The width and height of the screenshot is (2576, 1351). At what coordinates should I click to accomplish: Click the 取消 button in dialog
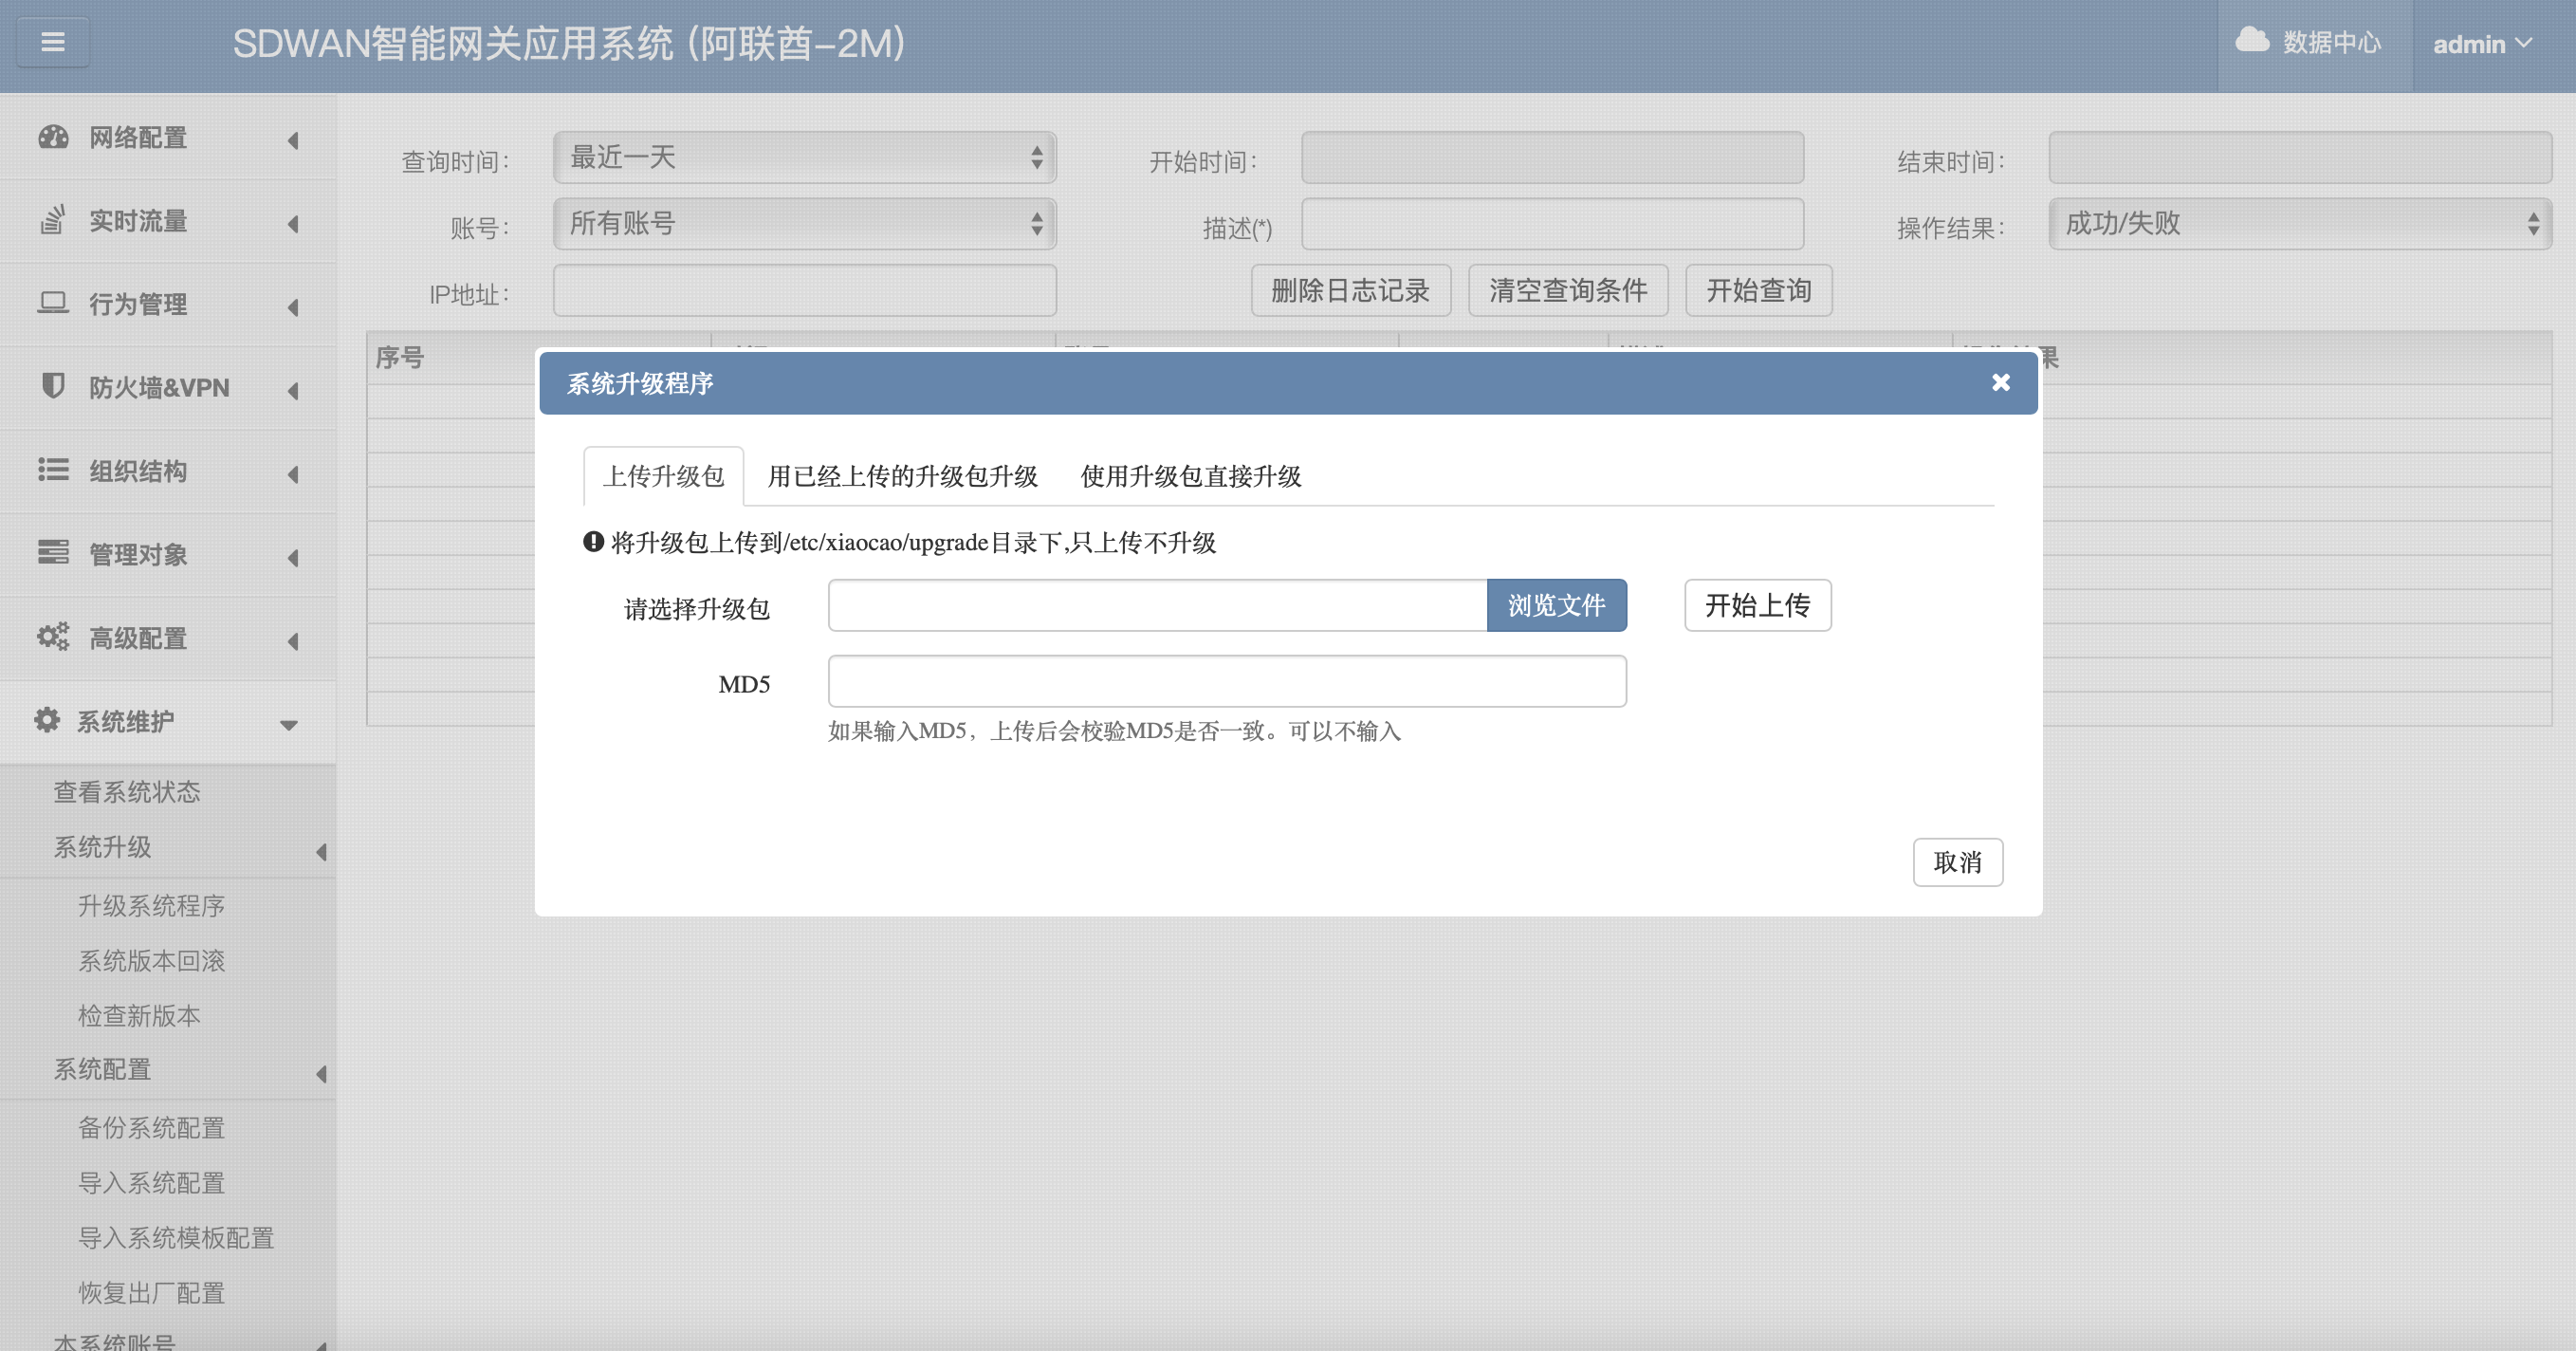1957,862
